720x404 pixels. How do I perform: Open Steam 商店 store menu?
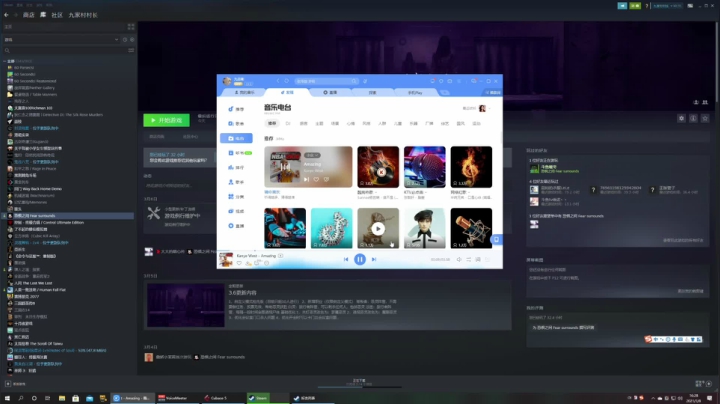28,15
